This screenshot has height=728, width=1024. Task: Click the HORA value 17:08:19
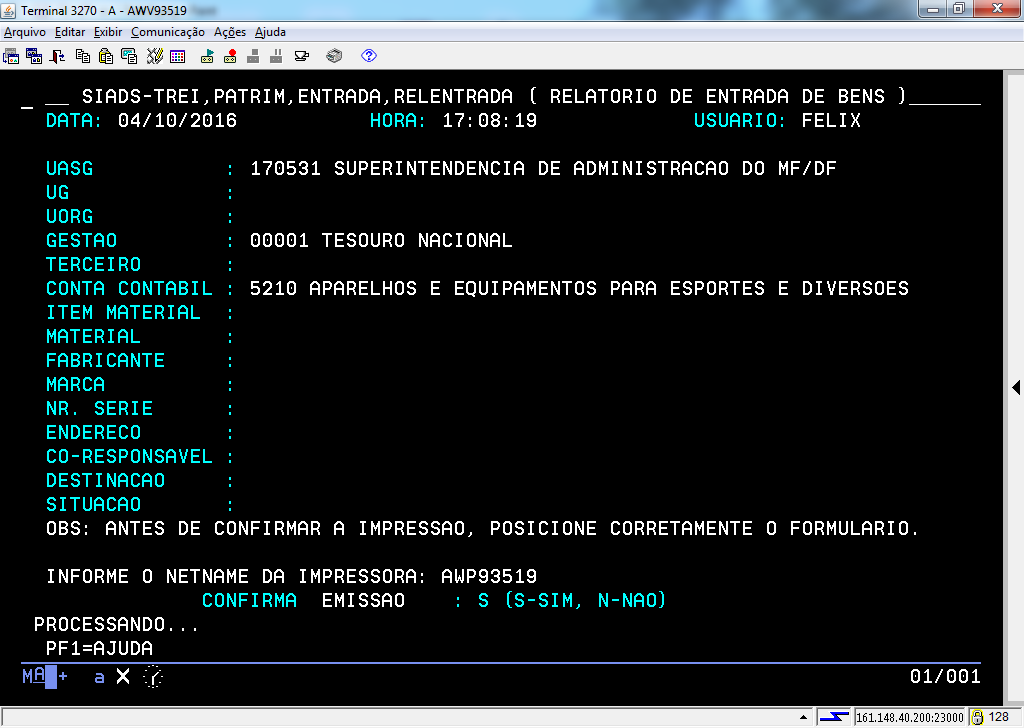coord(490,121)
